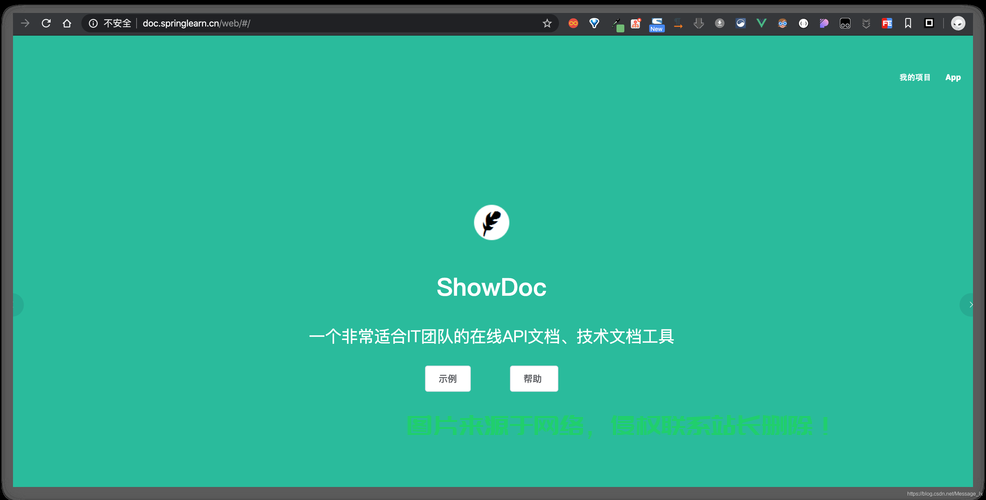The height and width of the screenshot is (500, 986).
Task: Open the Vue devtools extension icon
Action: 761,23
